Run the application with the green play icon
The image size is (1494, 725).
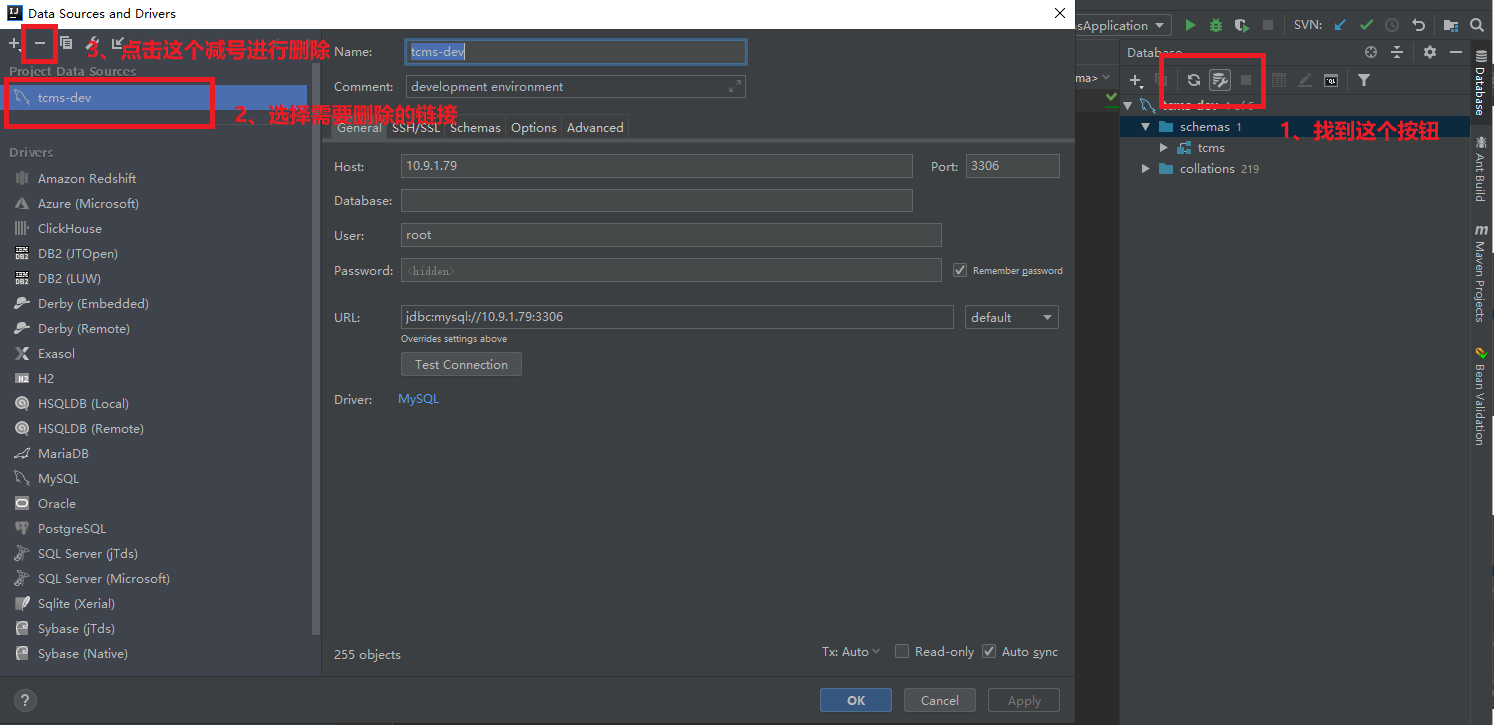[x=1191, y=25]
